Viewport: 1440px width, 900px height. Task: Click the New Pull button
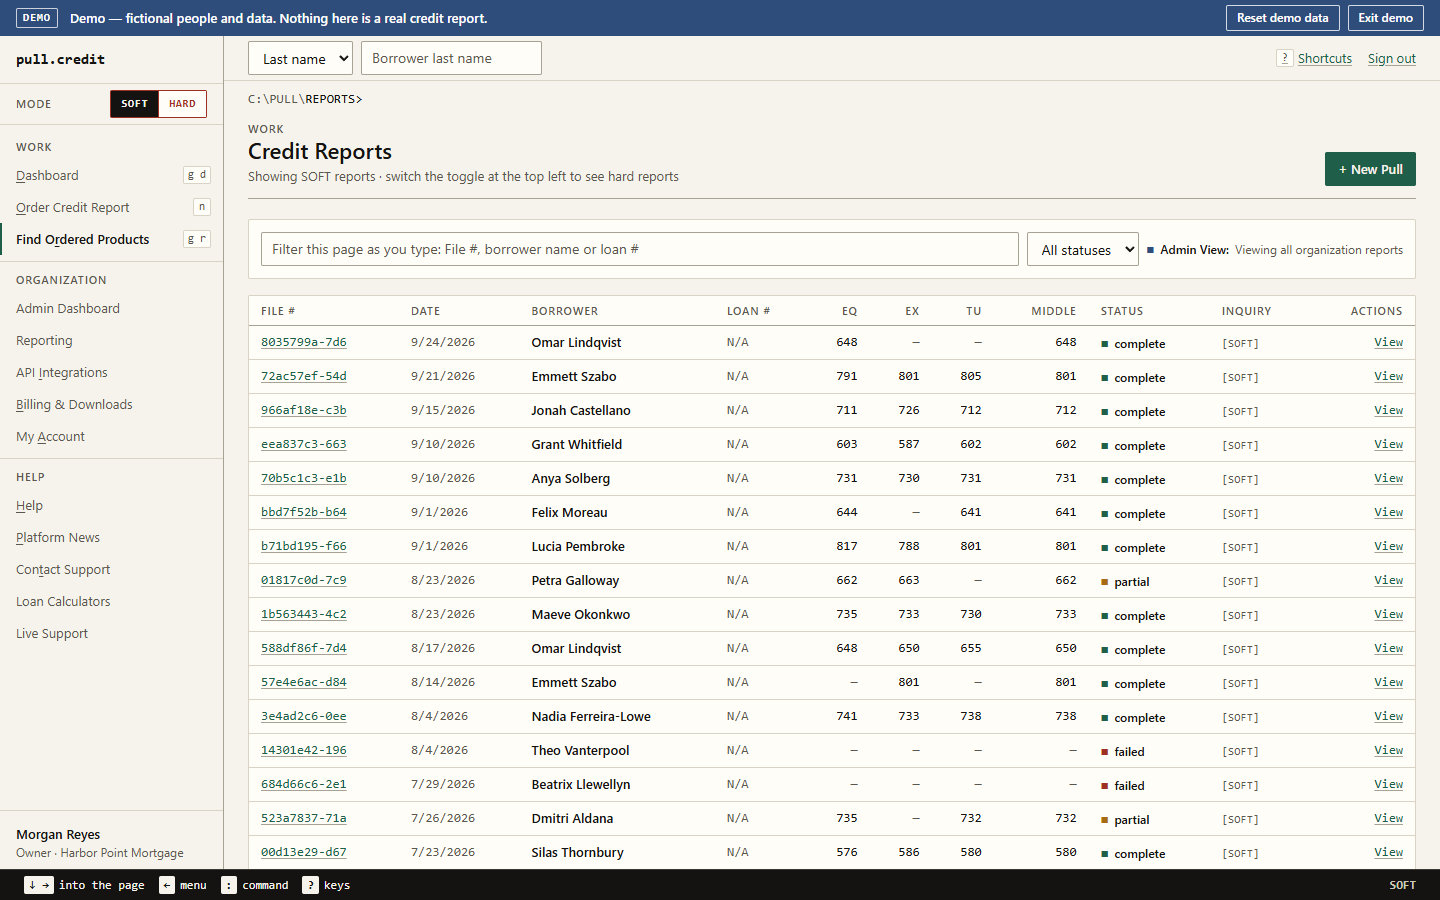pos(1370,169)
